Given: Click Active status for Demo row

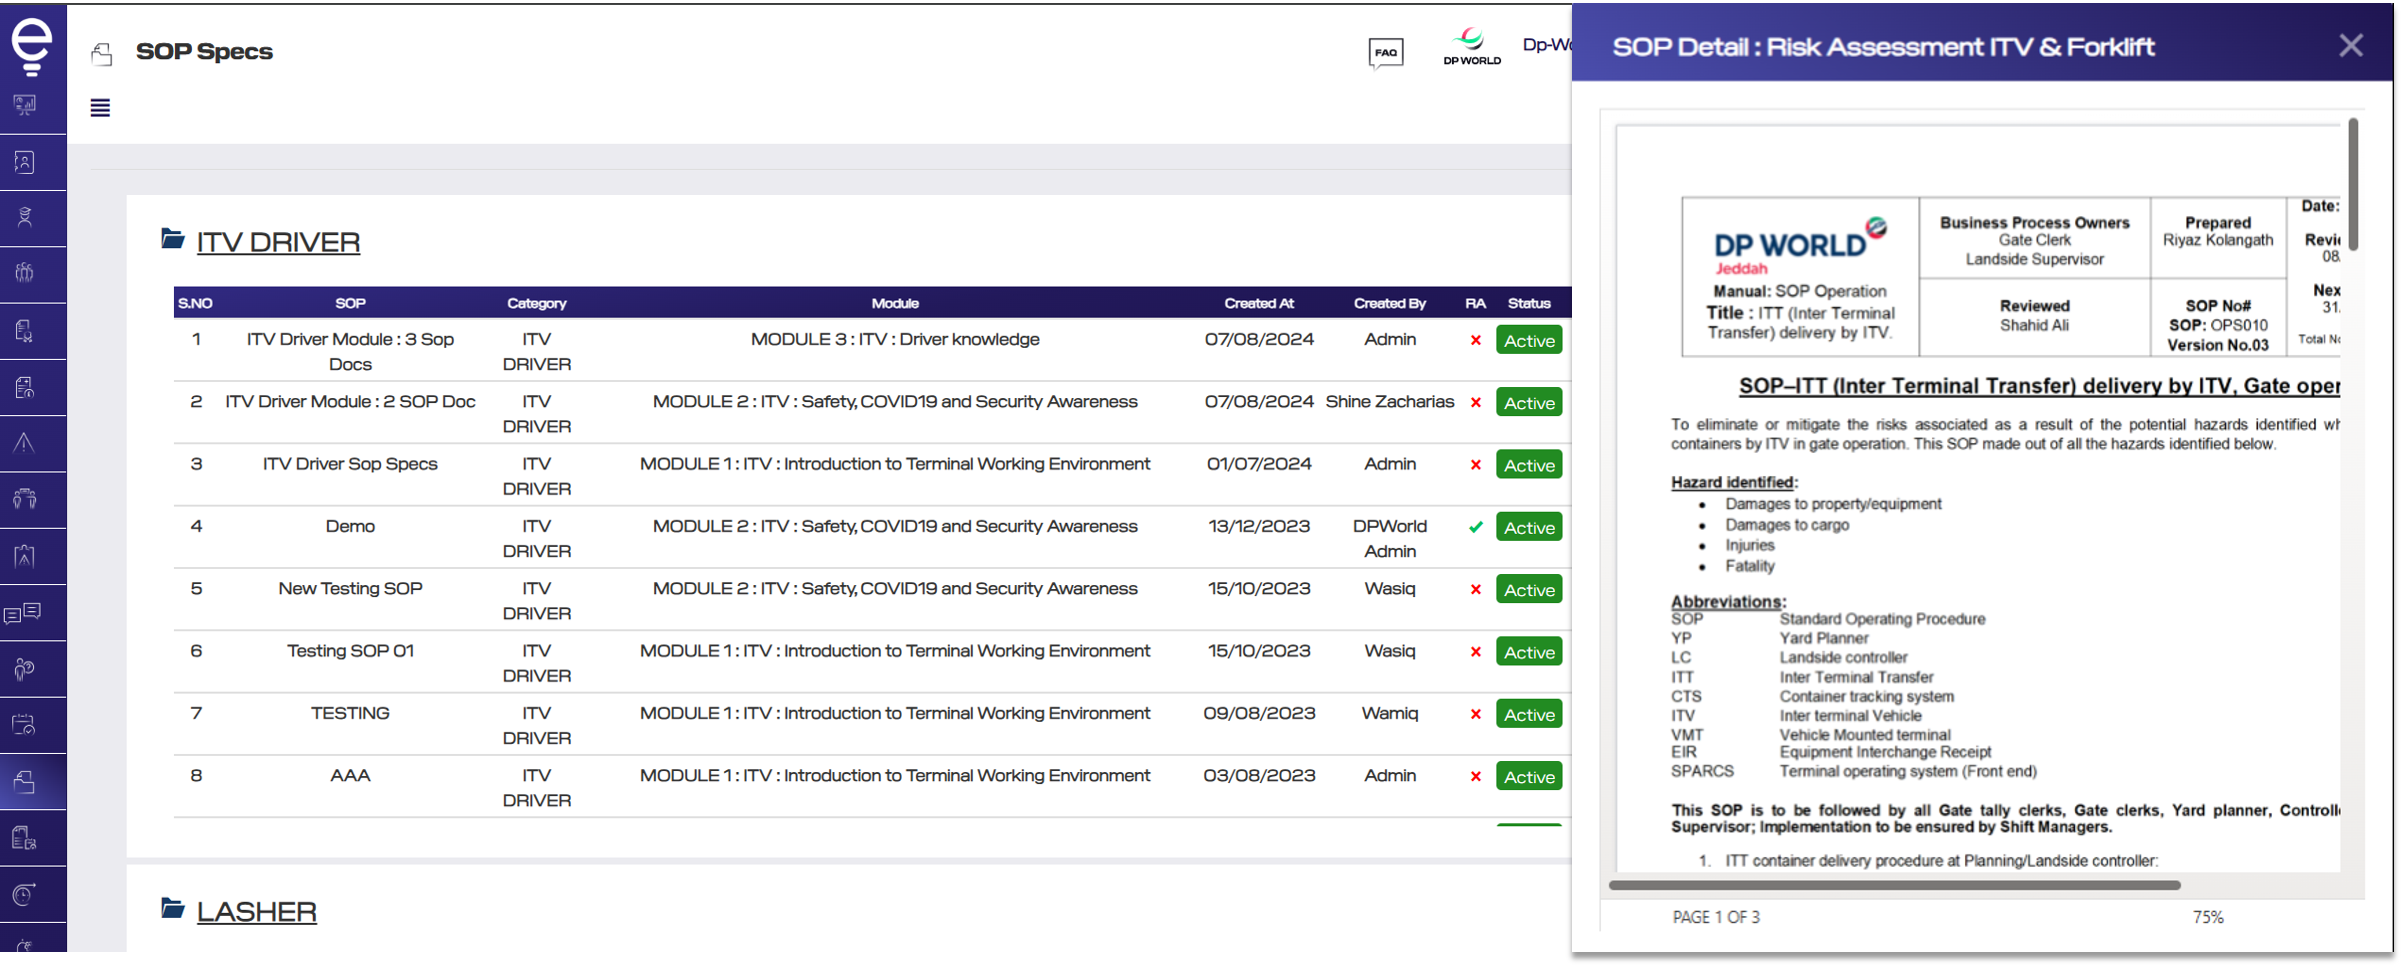Looking at the screenshot, I should click(x=1529, y=527).
